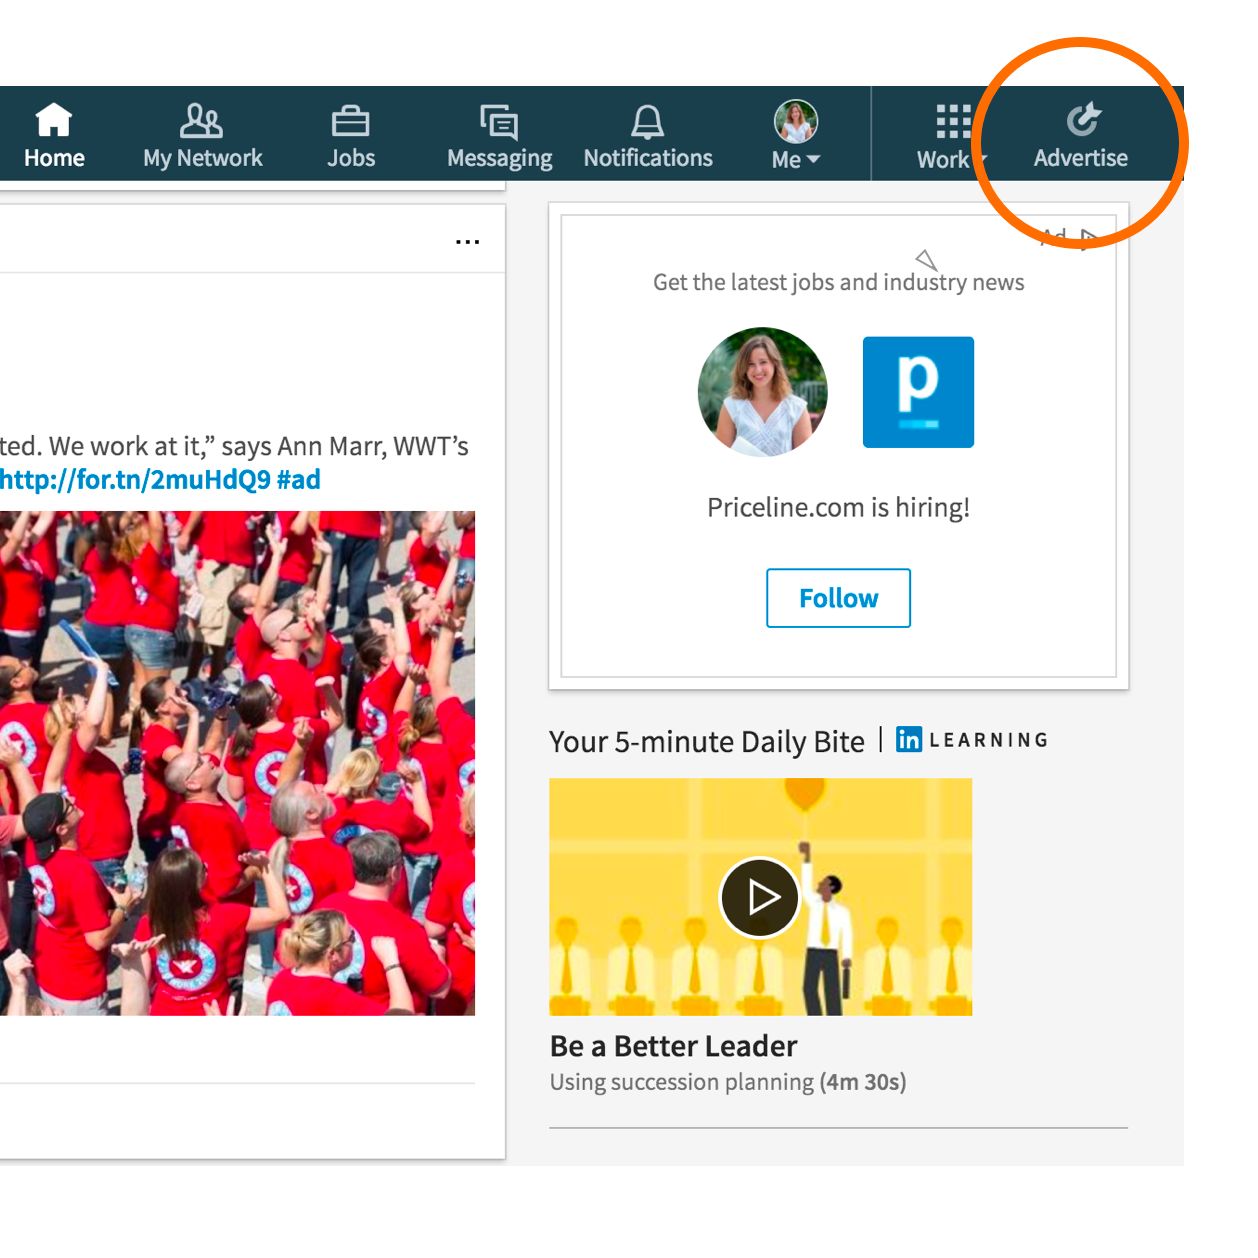The height and width of the screenshot is (1258, 1258).
Task: Click the LinkedIn Learning logo
Action: tap(972, 740)
